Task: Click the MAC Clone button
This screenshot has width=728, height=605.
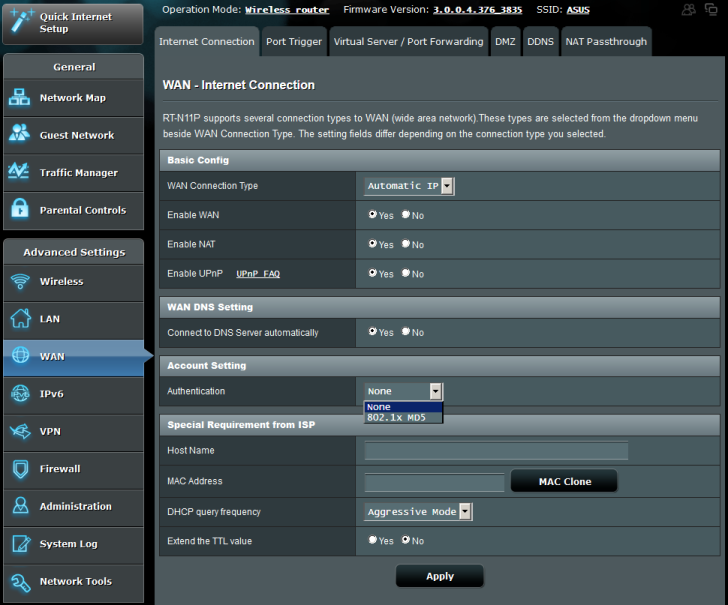Action: point(565,481)
